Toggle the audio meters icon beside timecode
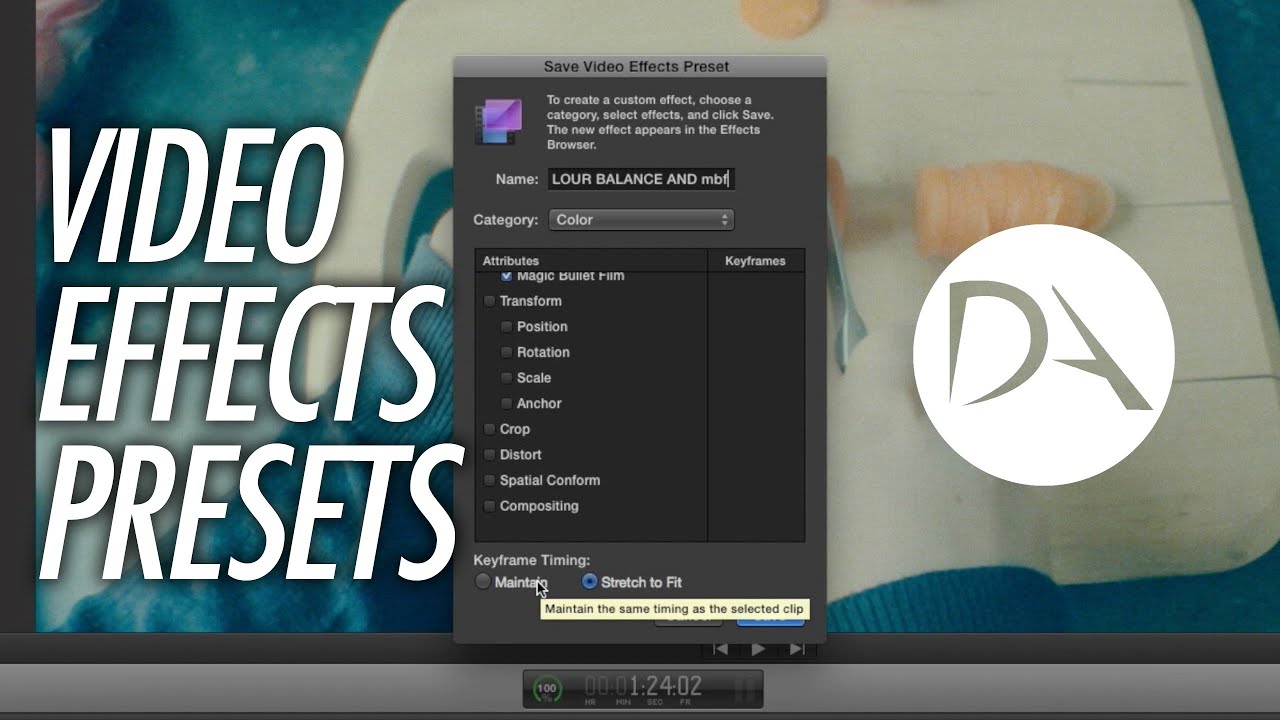The width and height of the screenshot is (1280, 720). click(x=744, y=688)
